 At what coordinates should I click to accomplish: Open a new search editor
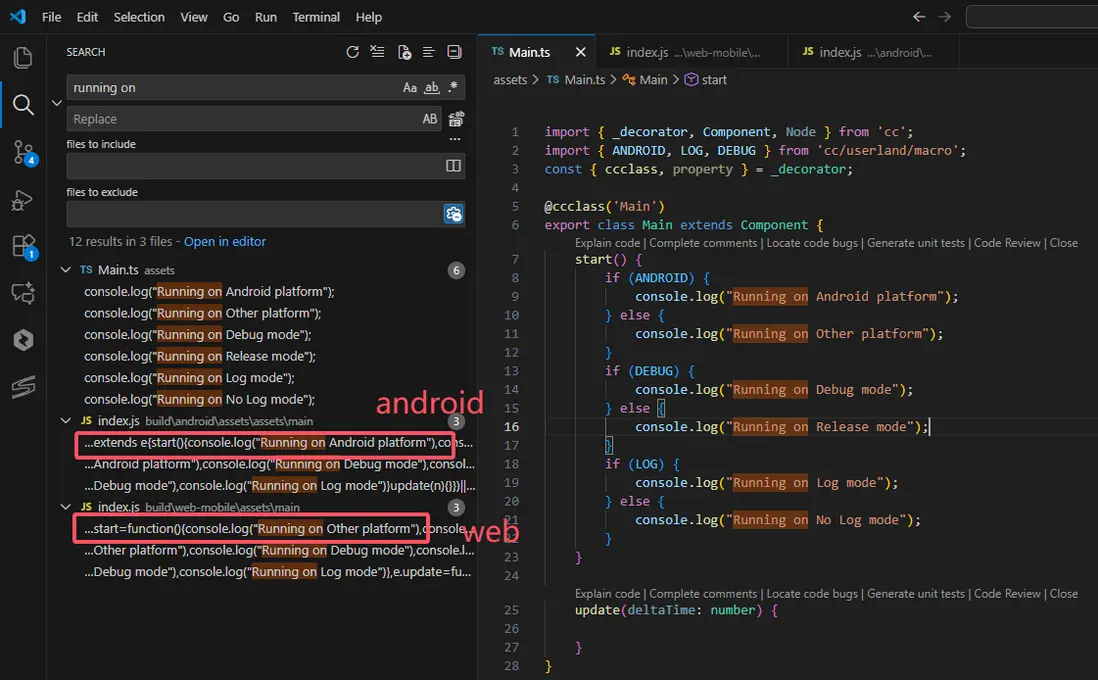[x=404, y=52]
